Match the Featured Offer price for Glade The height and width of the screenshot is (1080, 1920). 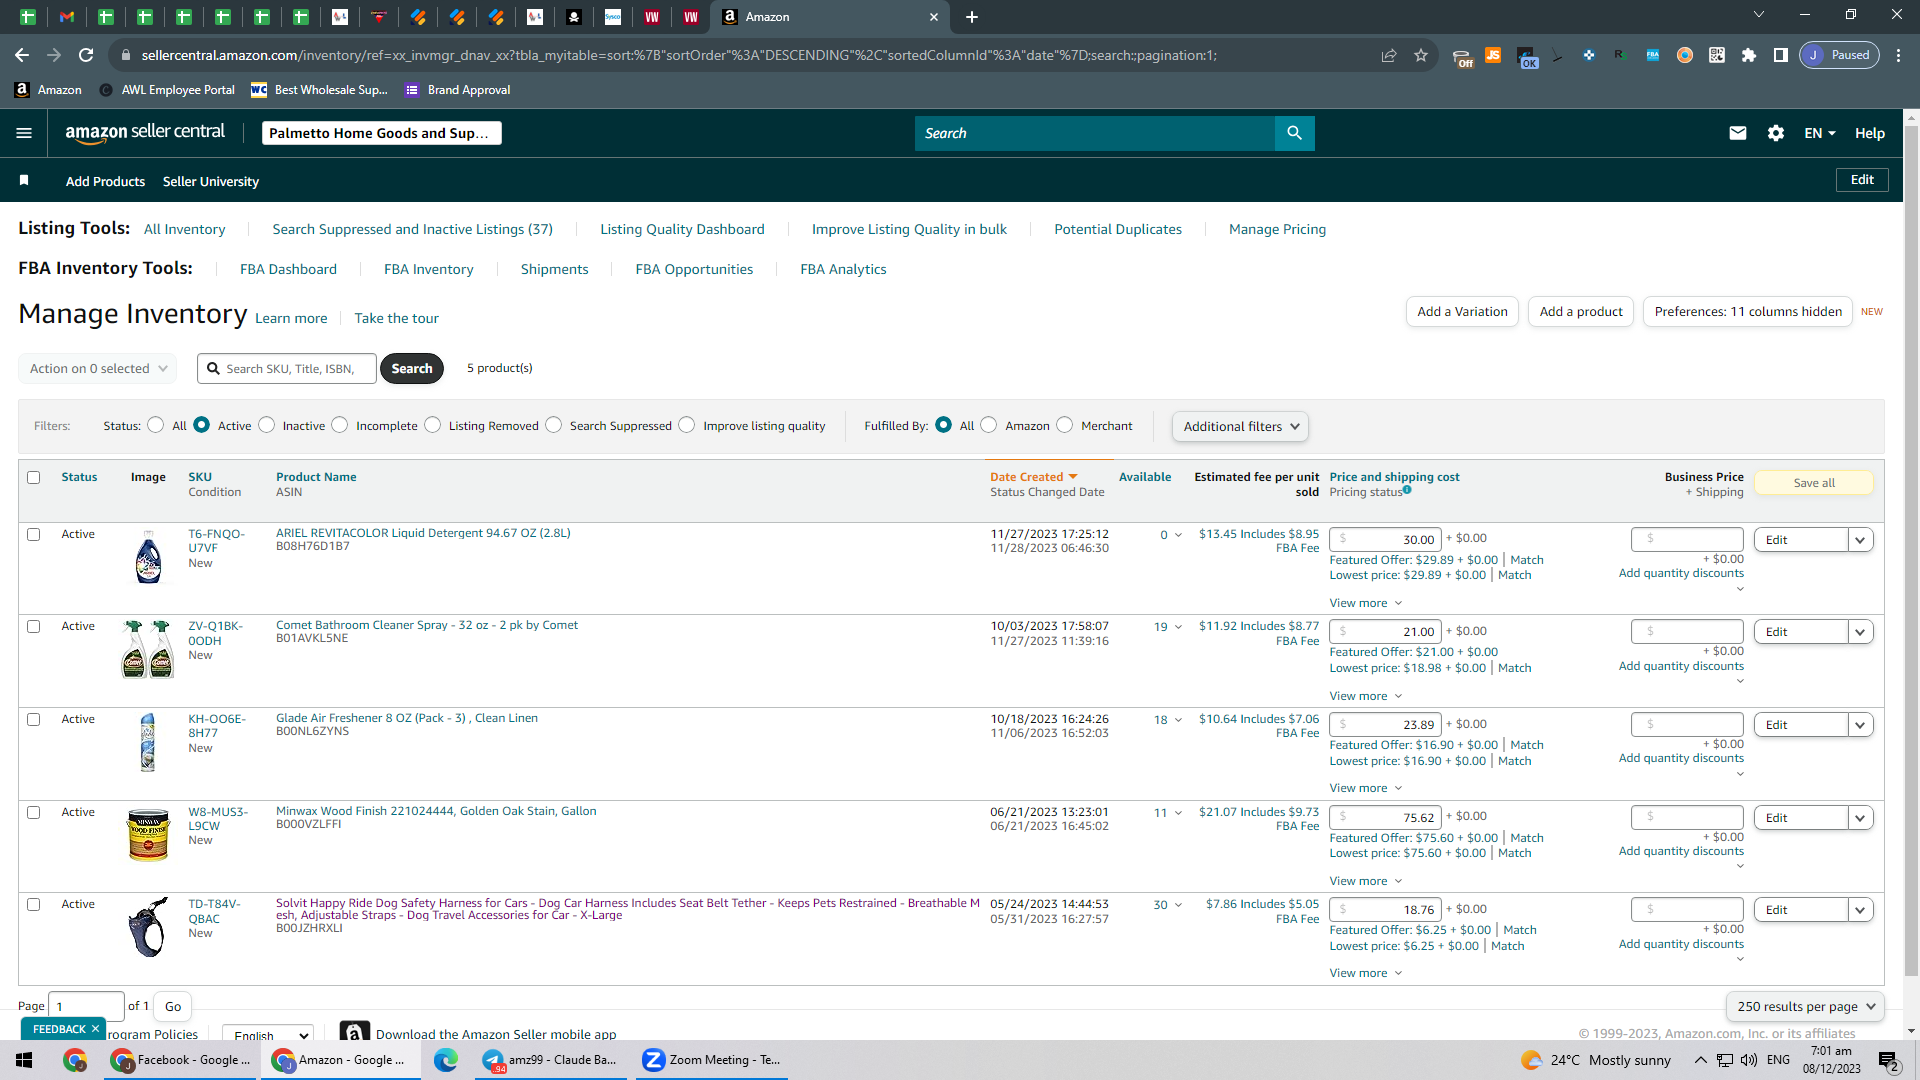pyautogui.click(x=1526, y=745)
